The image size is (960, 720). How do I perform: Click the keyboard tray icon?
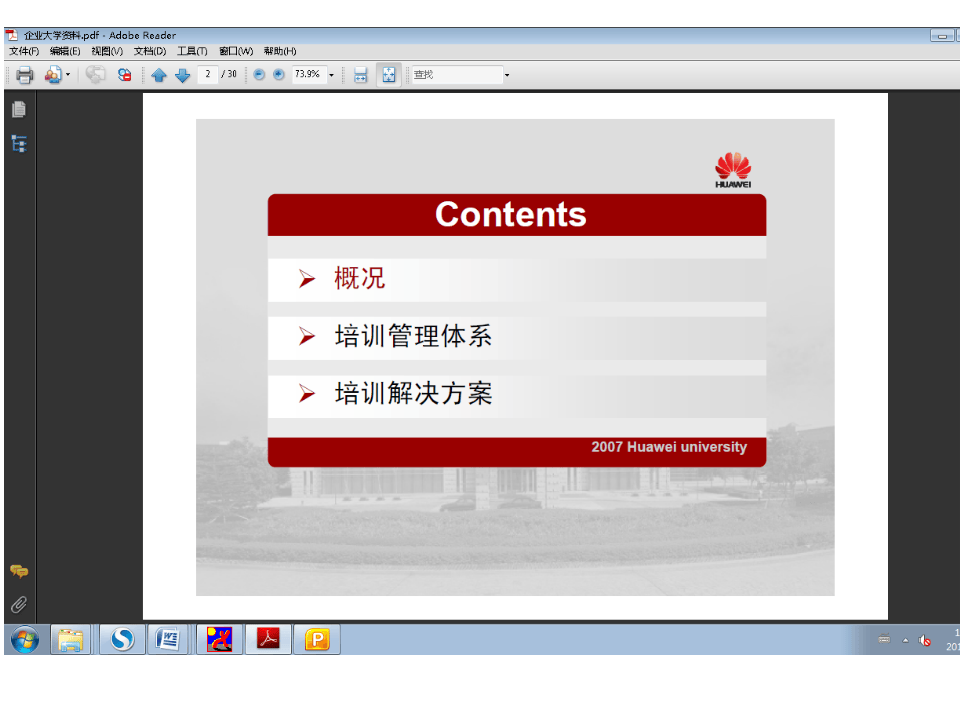[884, 639]
